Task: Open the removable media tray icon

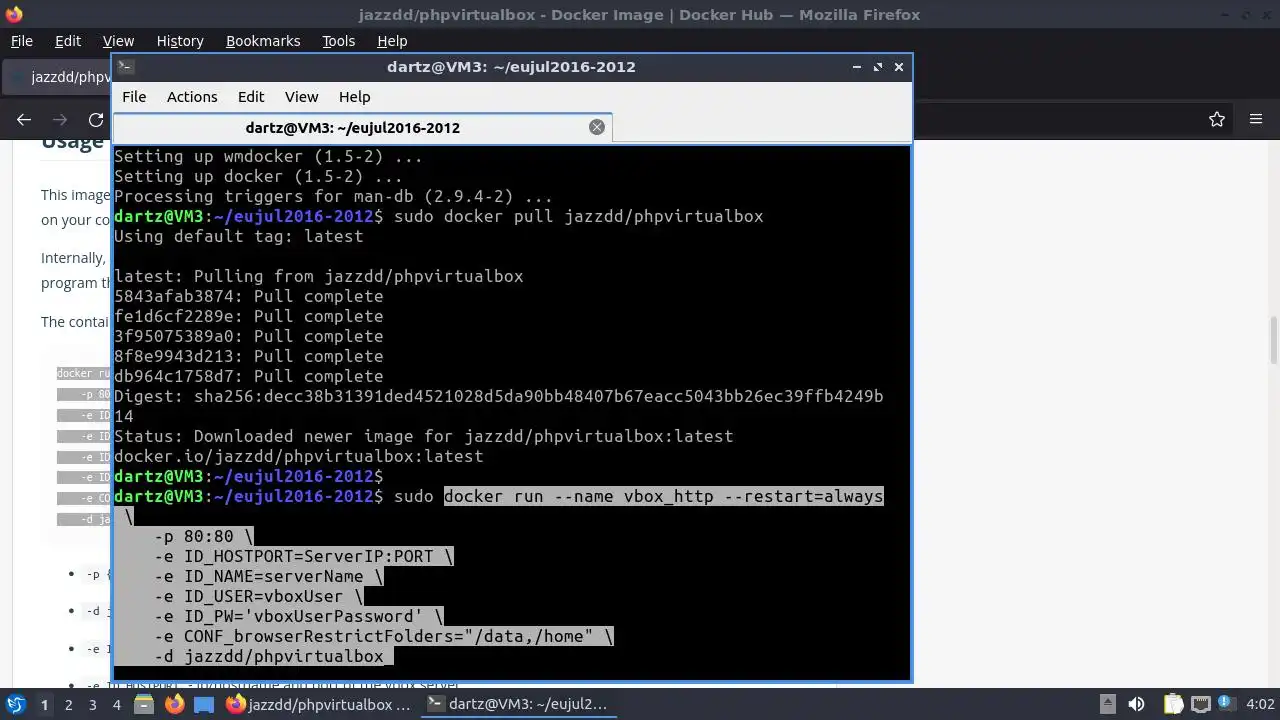Action: point(1107,704)
